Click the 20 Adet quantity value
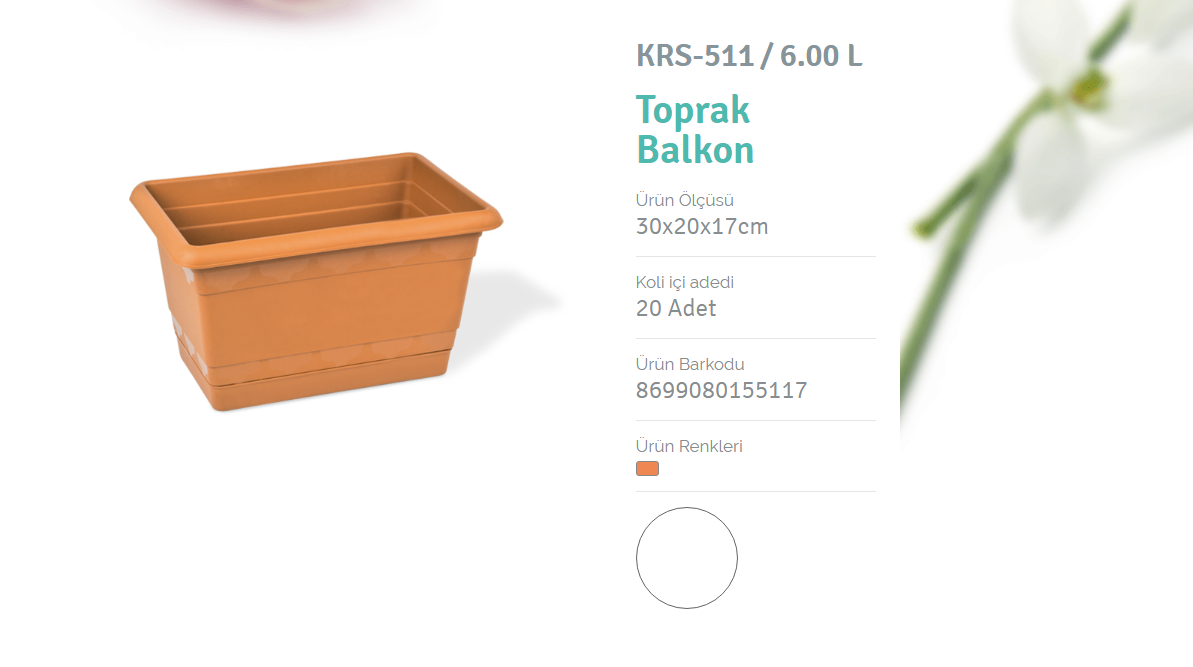1193x667 pixels. (x=676, y=308)
